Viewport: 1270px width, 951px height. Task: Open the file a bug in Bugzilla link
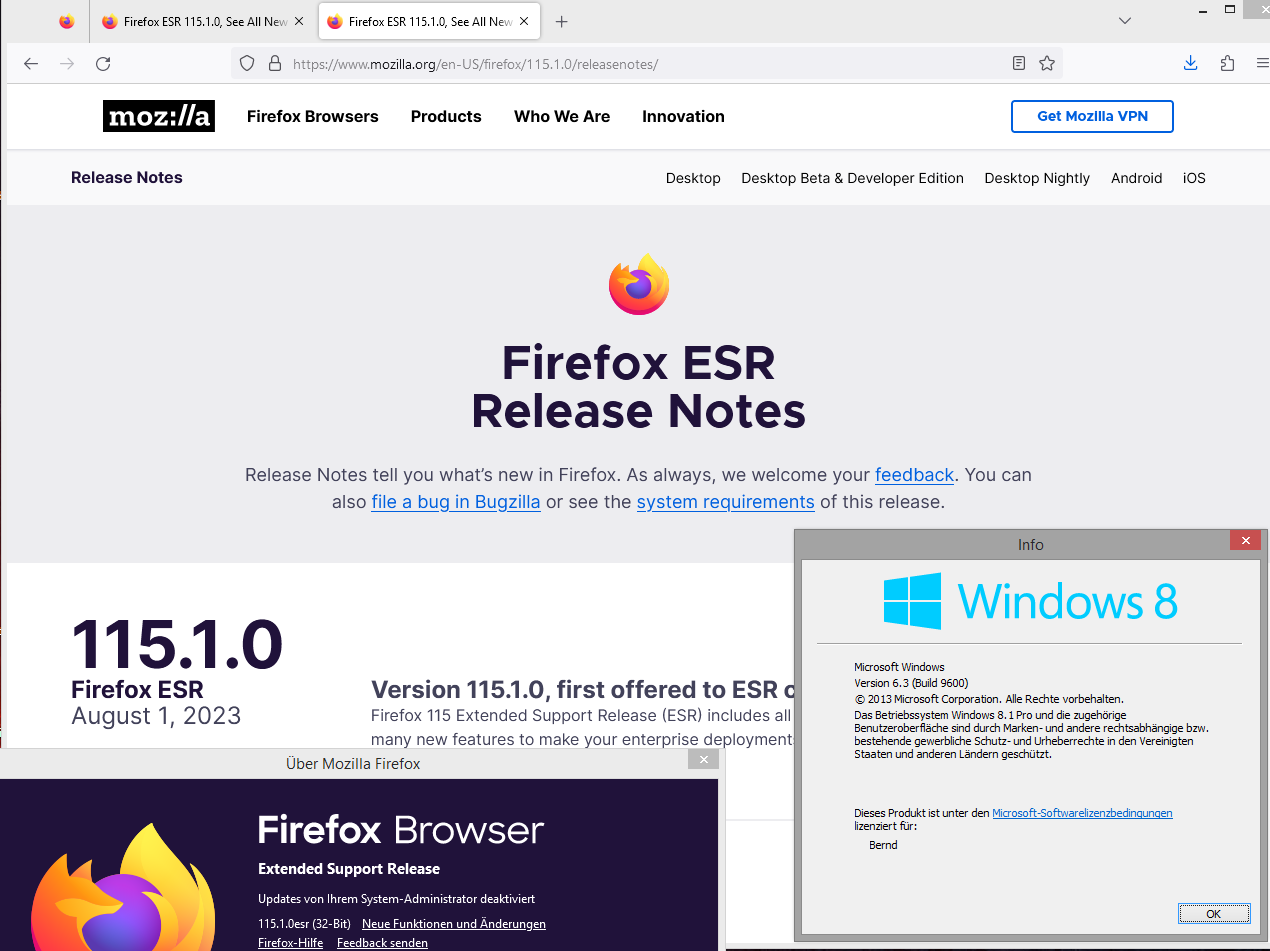pyautogui.click(x=456, y=502)
